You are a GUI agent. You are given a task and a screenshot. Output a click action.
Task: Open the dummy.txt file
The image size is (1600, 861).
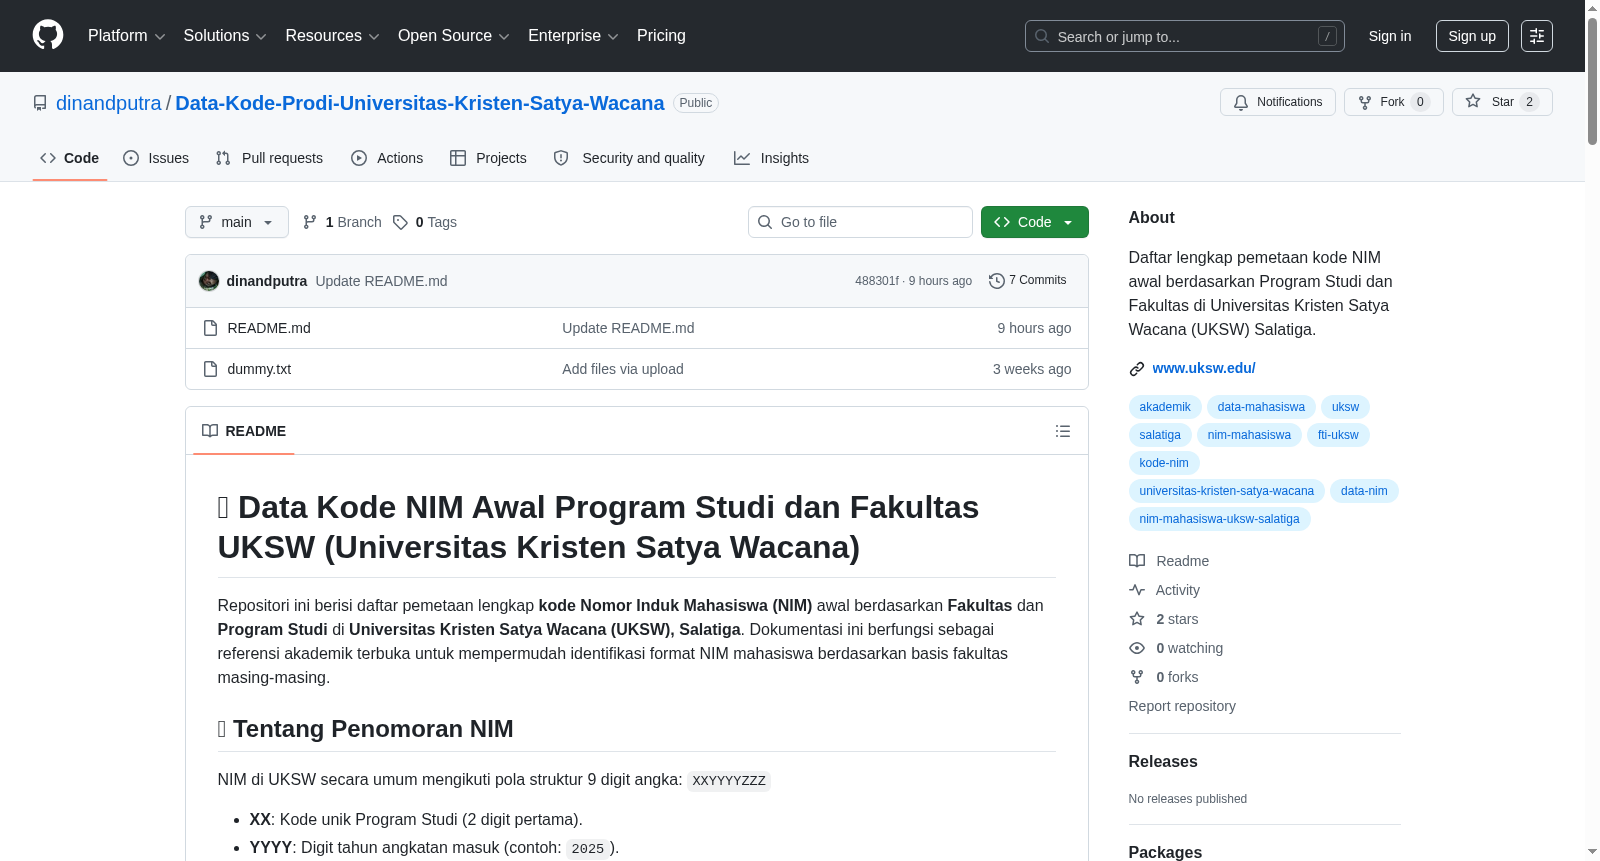coord(259,369)
